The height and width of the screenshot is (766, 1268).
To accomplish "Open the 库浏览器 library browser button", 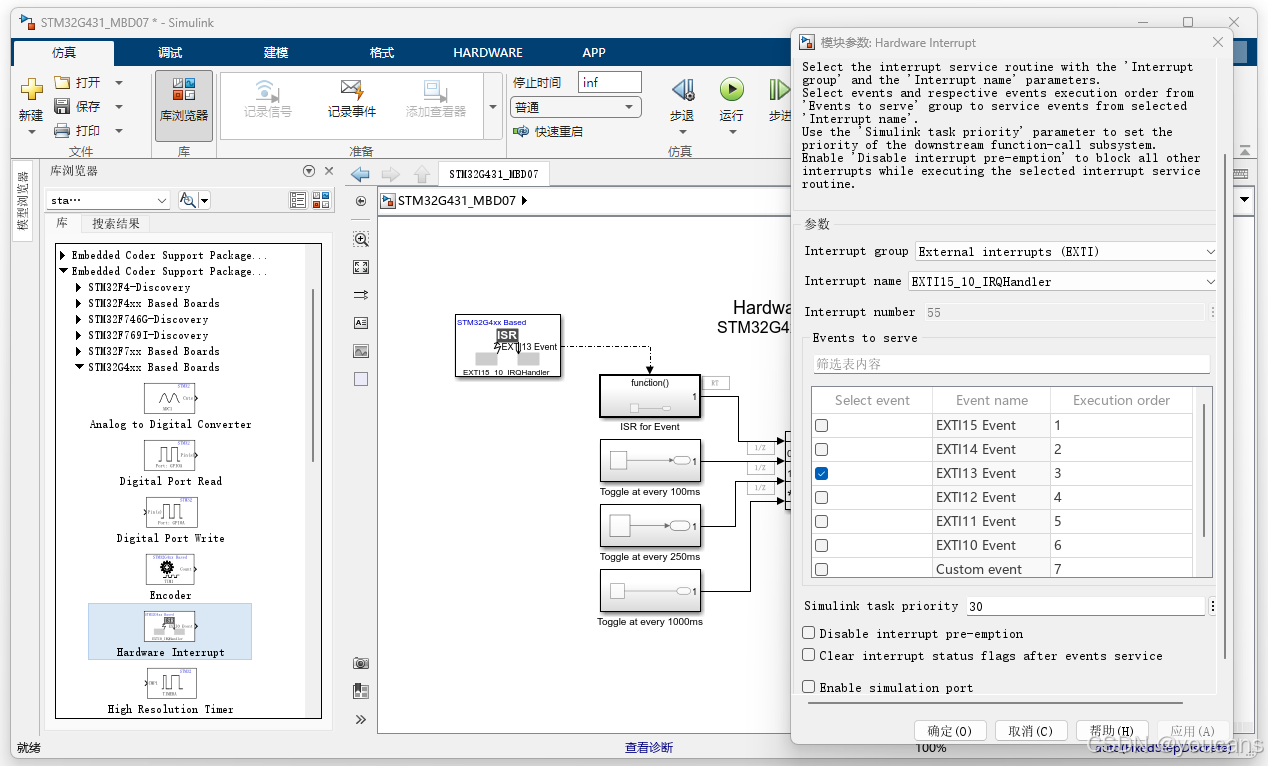I will 184,105.
